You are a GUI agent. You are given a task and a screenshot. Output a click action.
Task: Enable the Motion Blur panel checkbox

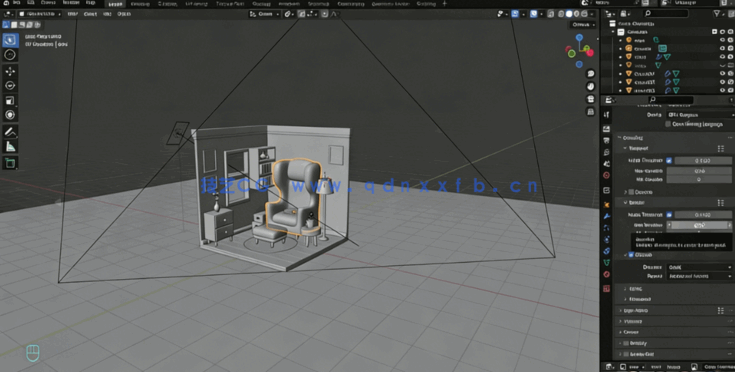[626, 354]
